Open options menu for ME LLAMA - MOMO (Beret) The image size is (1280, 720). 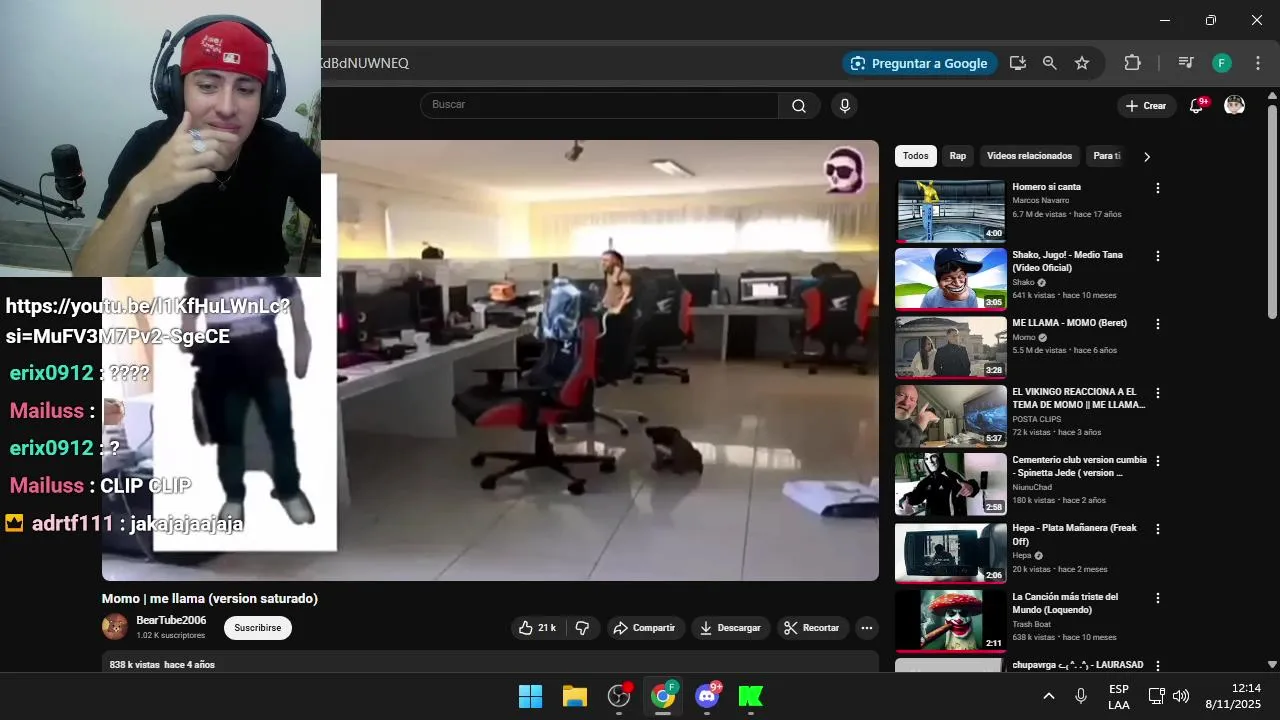[x=1158, y=324]
